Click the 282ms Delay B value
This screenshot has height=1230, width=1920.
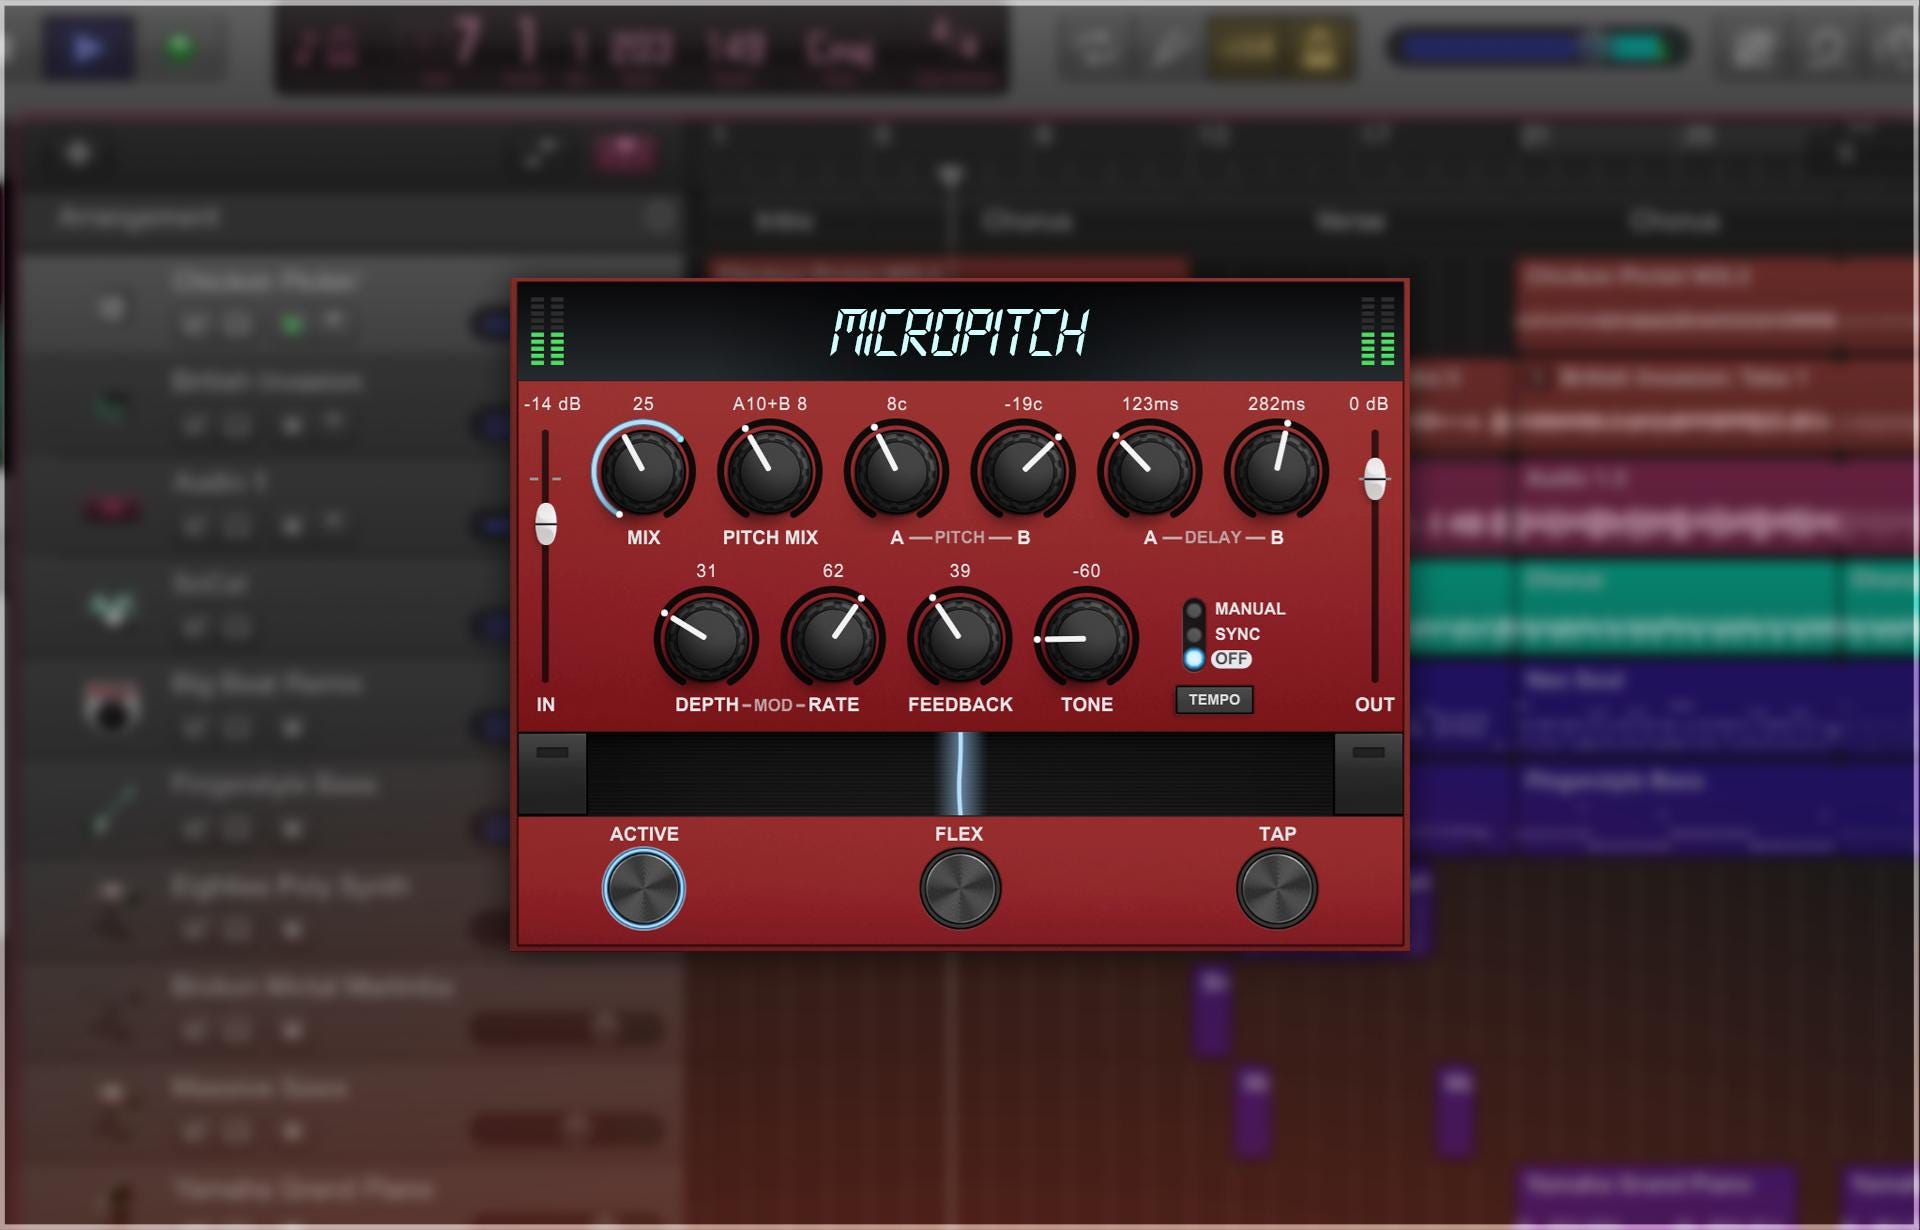1276,404
